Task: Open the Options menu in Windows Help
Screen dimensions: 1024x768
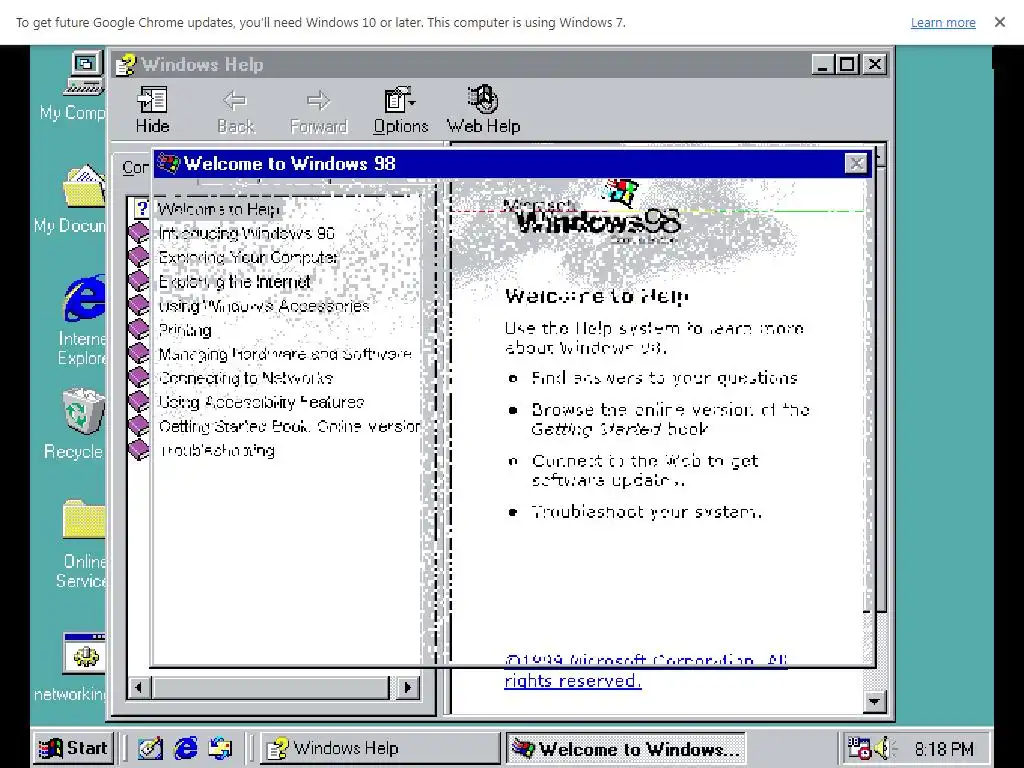Action: tap(400, 110)
